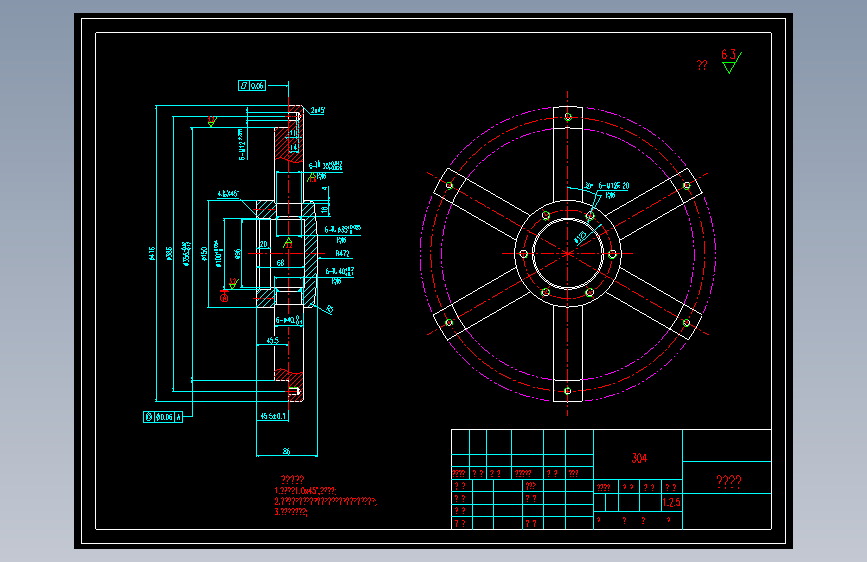Click the green roughness symbol on the top-left dimension line

tap(212, 121)
